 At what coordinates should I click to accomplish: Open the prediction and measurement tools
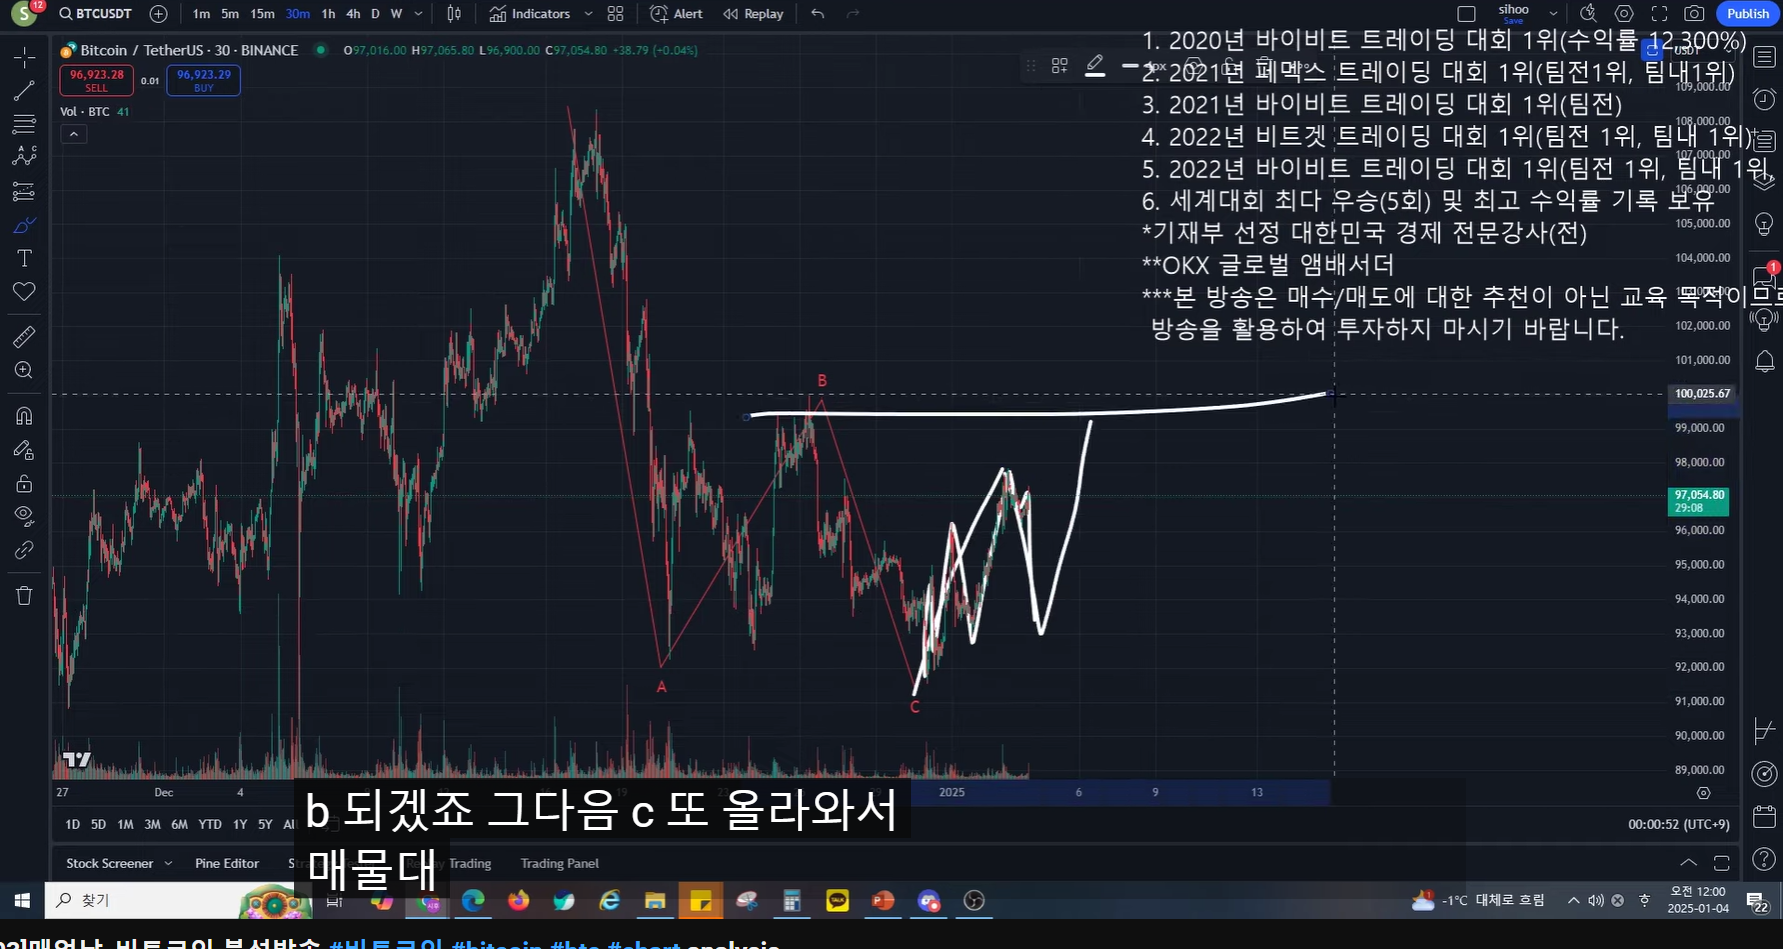coord(24,191)
